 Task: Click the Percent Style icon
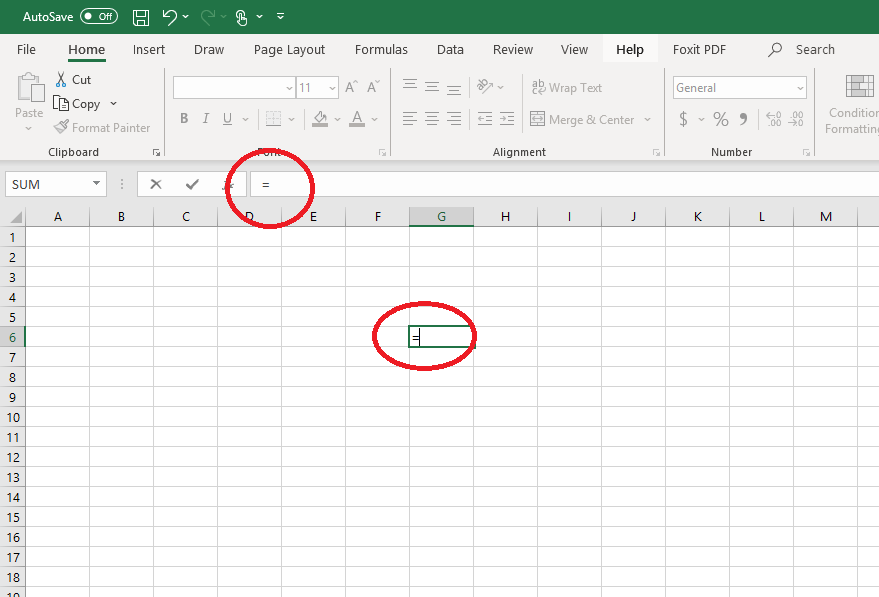pos(720,119)
